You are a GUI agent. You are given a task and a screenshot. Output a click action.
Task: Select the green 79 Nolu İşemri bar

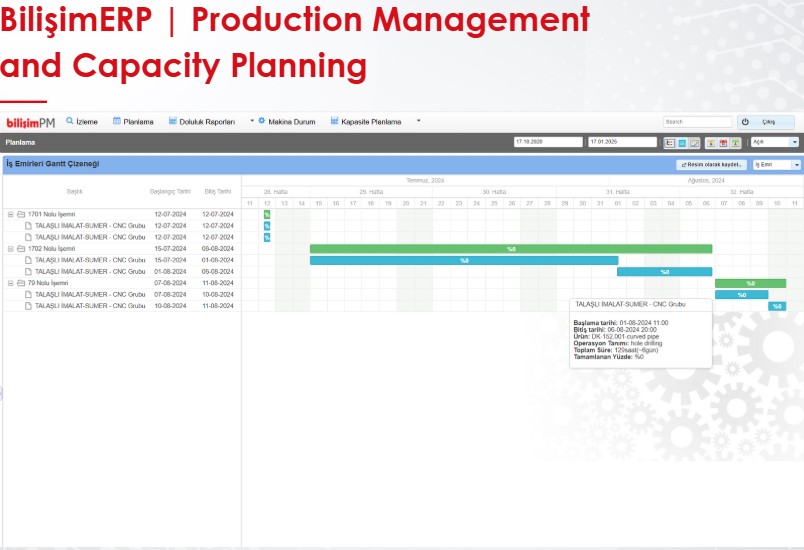pyautogui.click(x=750, y=283)
